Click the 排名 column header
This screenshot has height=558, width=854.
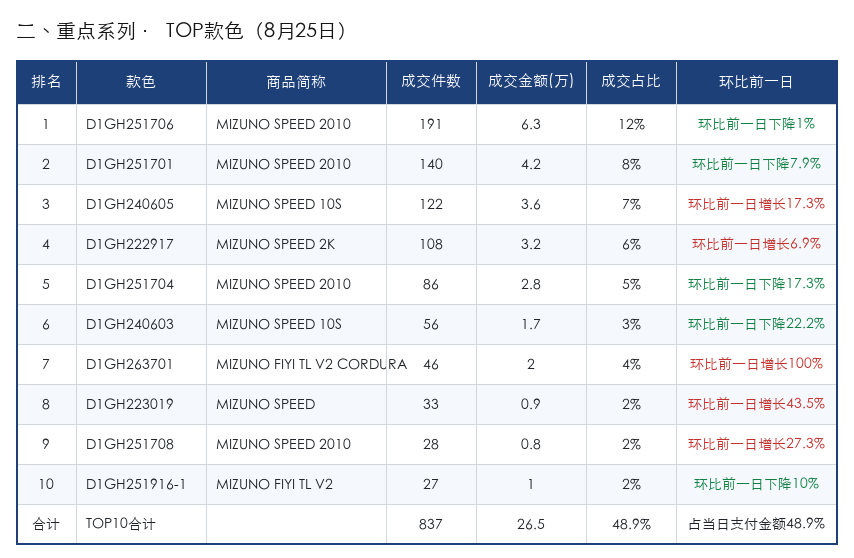46,82
